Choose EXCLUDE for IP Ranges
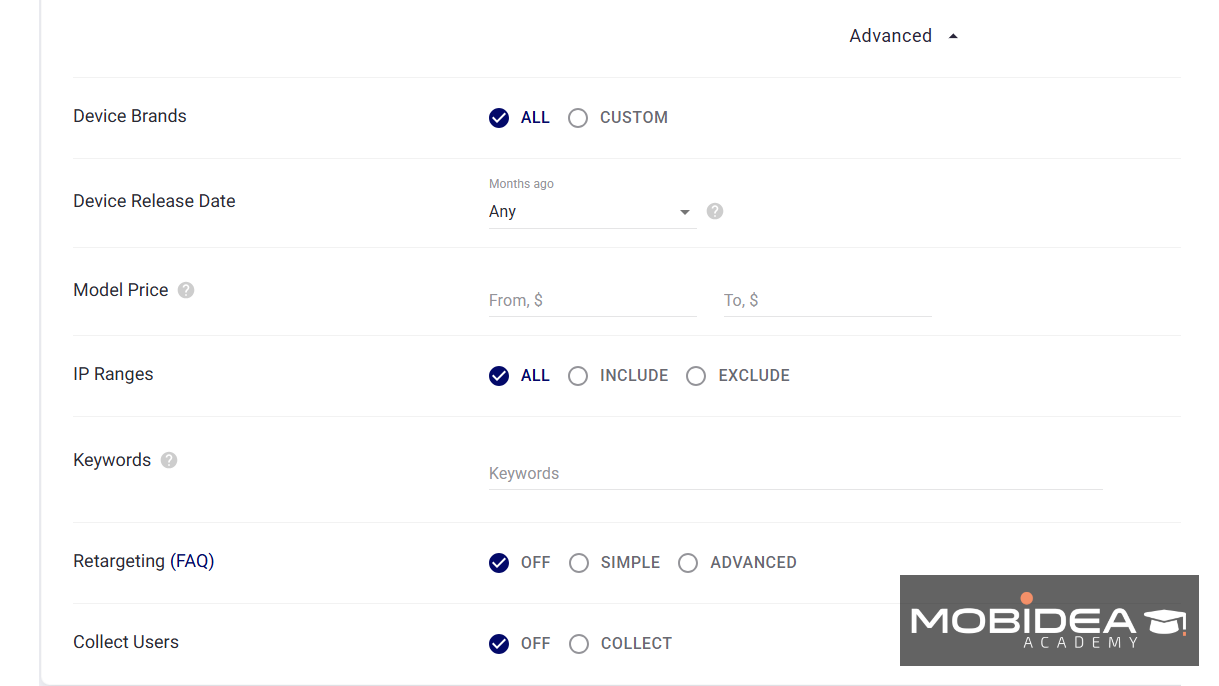Viewport: 1219px width, 686px height. [696, 376]
